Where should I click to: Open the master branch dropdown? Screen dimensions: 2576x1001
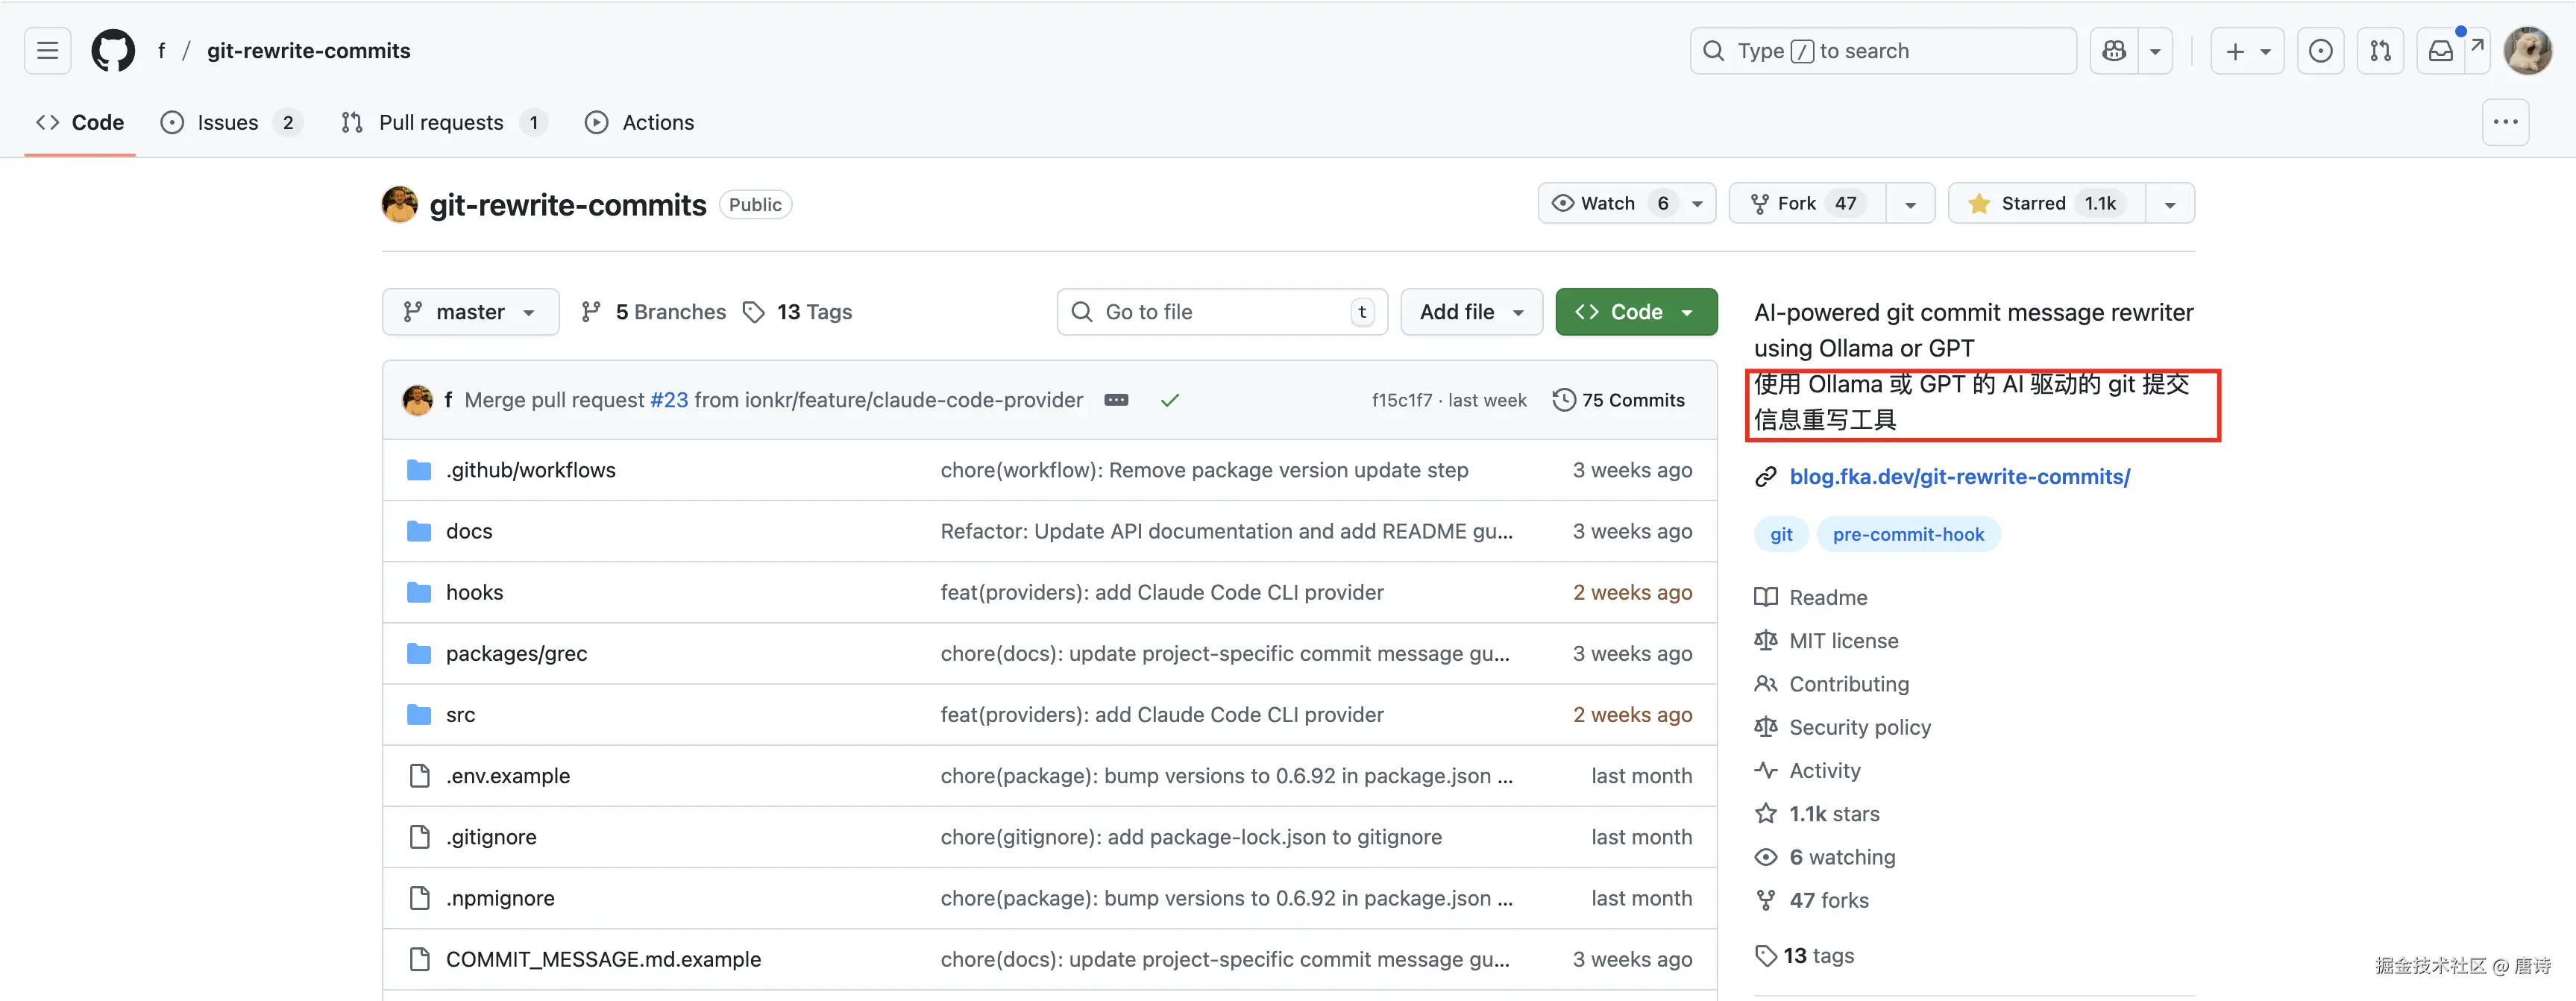[470, 312]
